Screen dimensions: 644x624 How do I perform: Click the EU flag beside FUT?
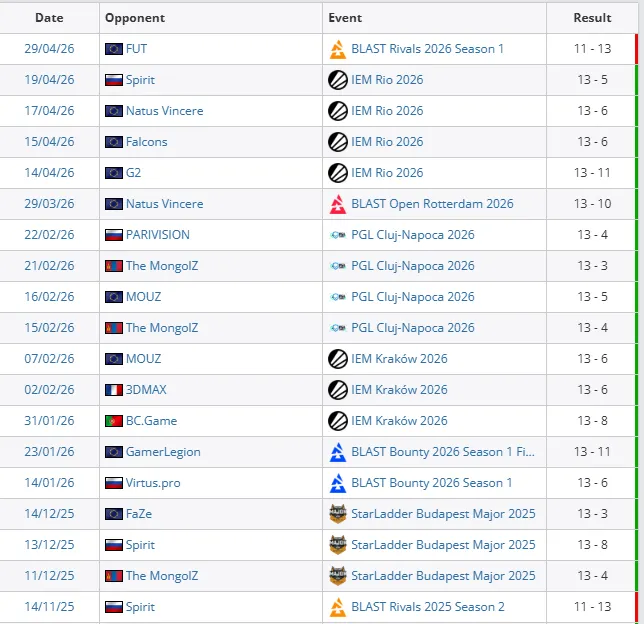tap(114, 49)
